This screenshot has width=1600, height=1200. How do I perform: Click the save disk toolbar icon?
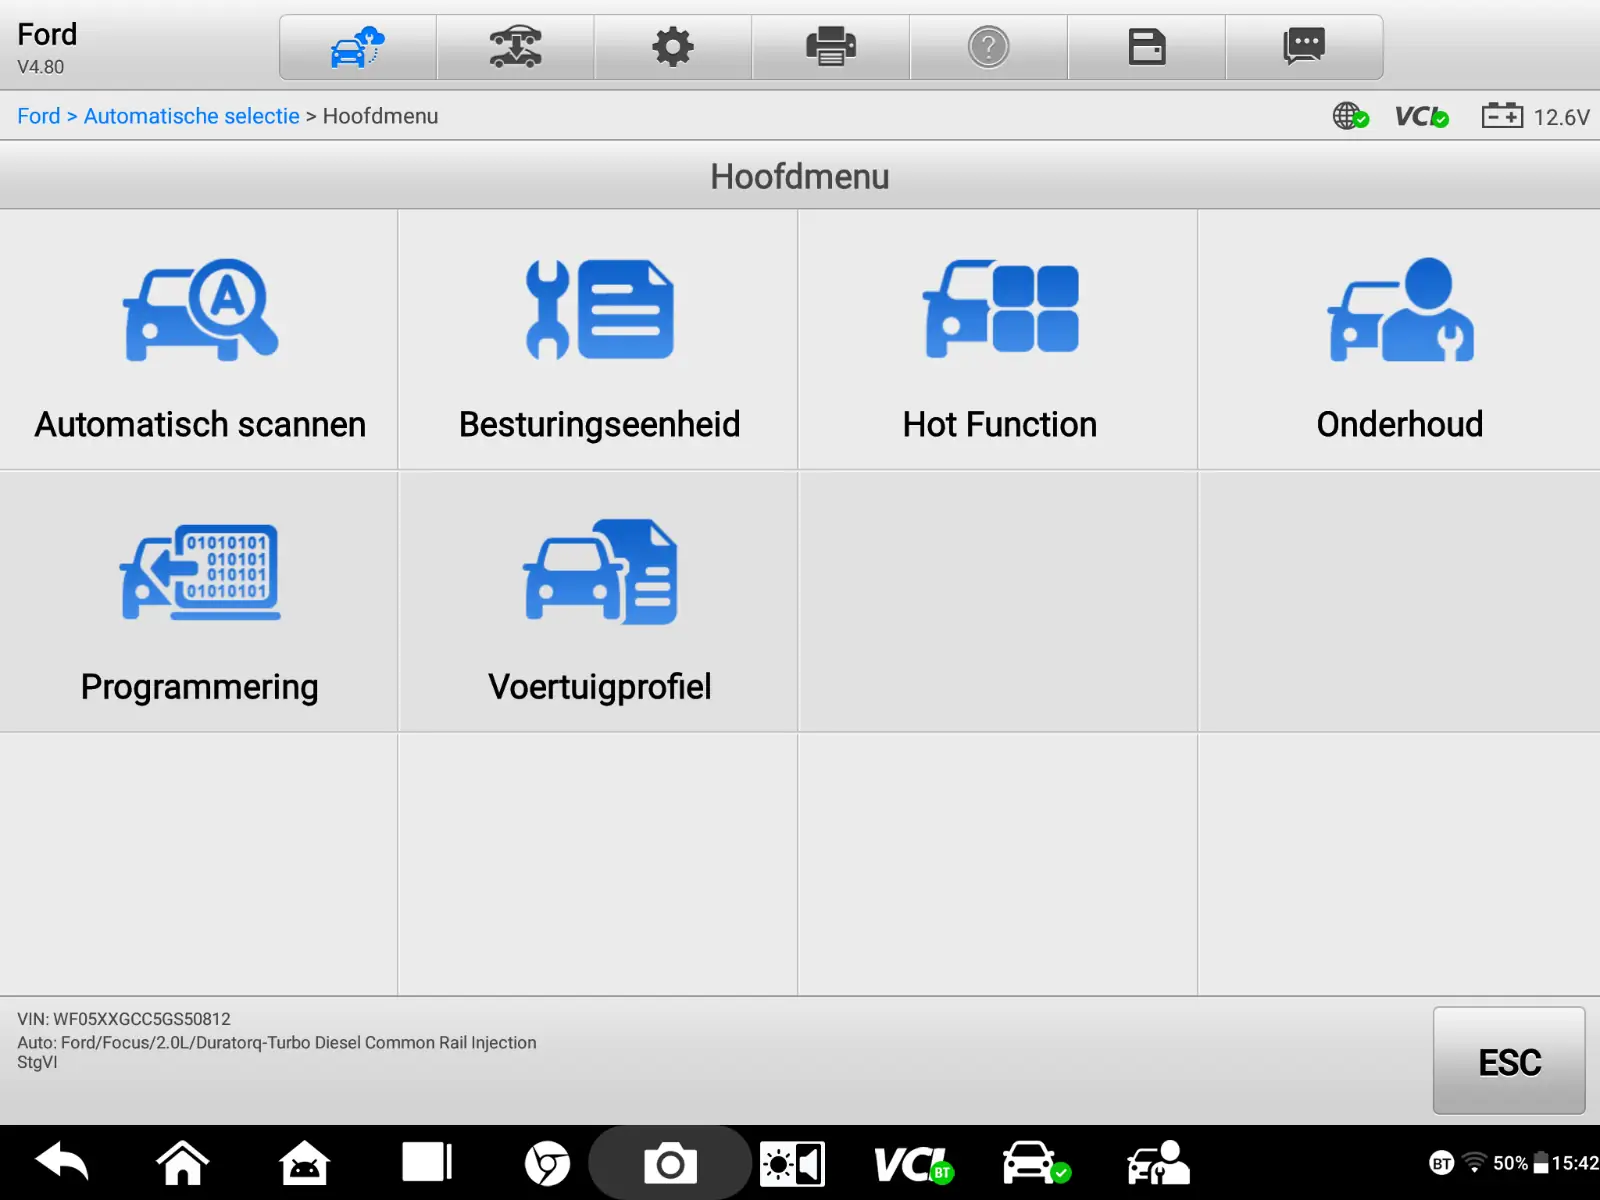(x=1147, y=47)
